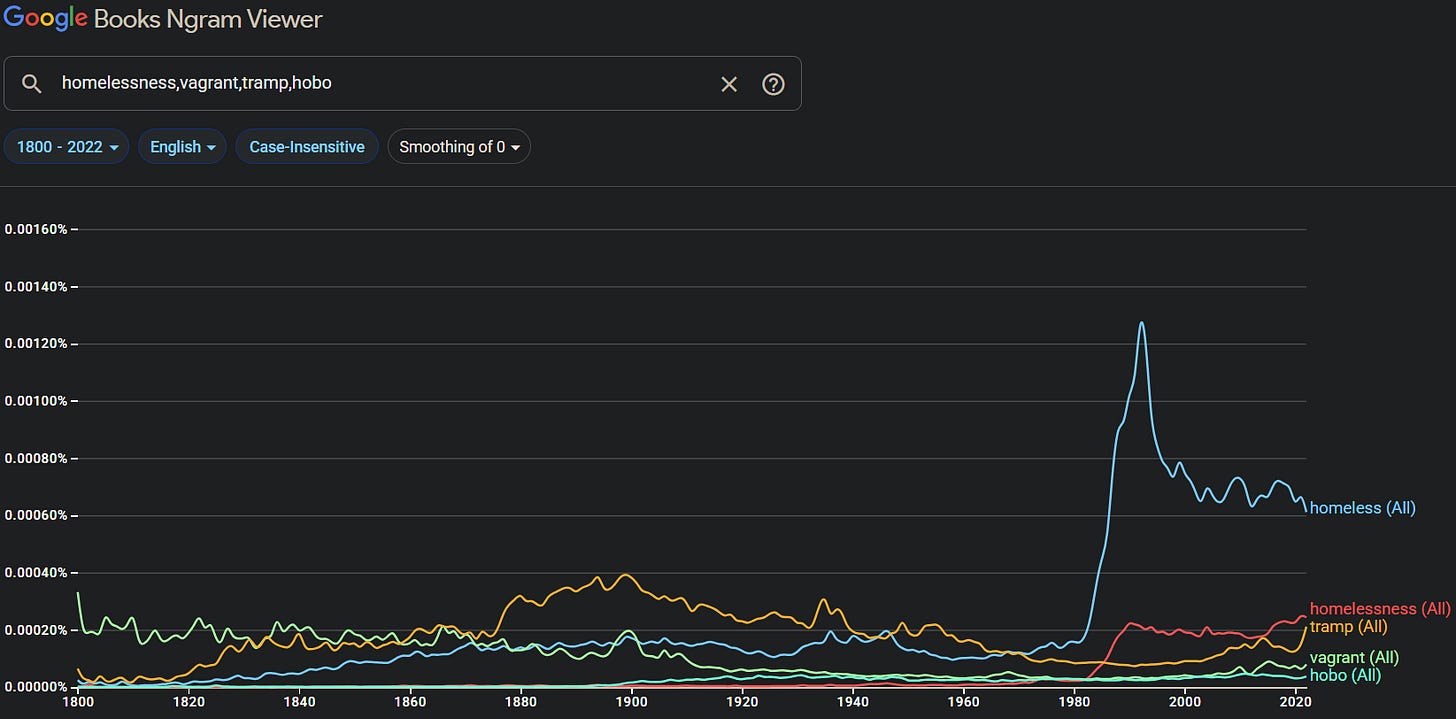Click the Google Books Ngram Viewer logo
The image size is (1456, 719).
coord(163,19)
